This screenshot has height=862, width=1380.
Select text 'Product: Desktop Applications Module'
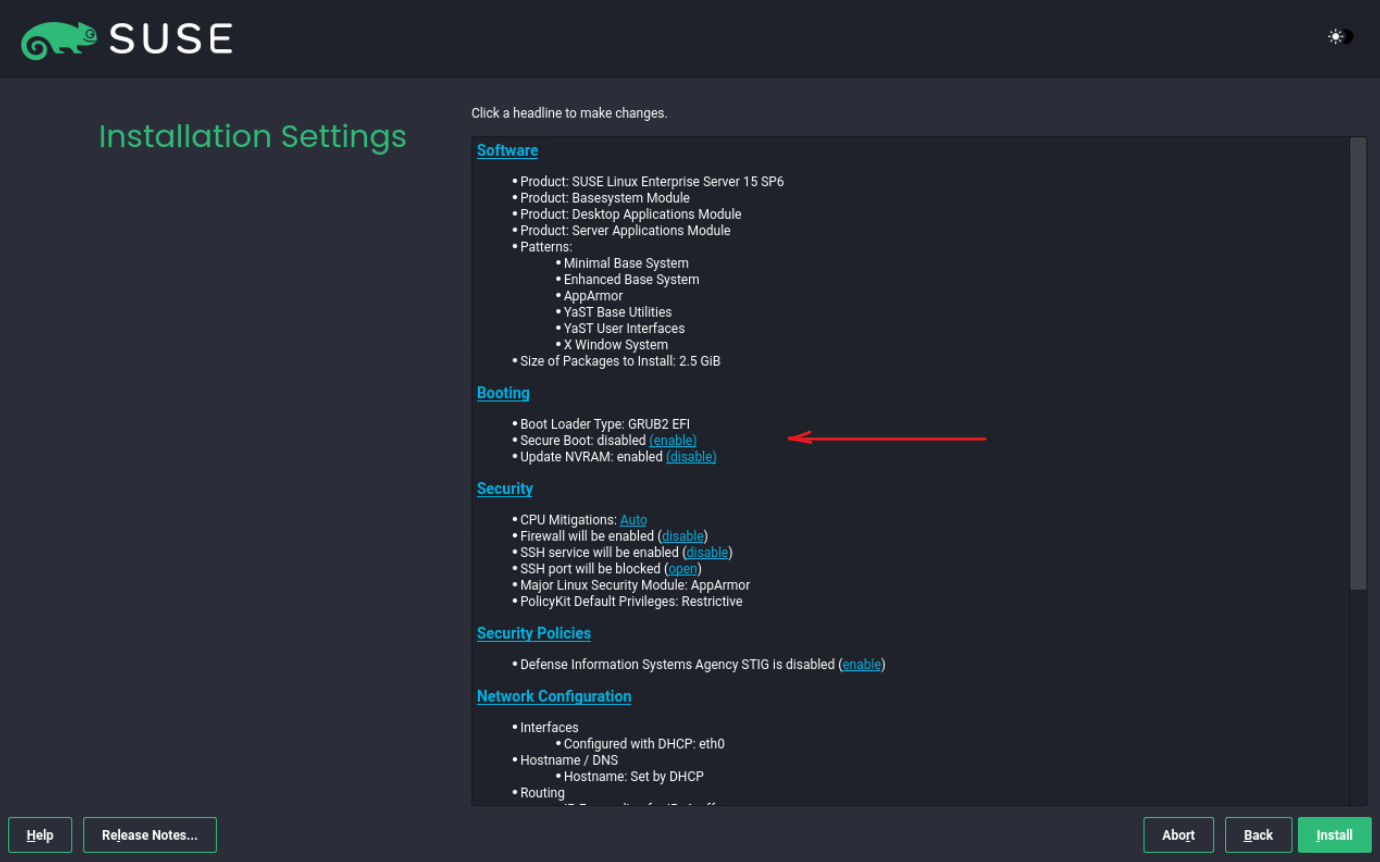631,214
